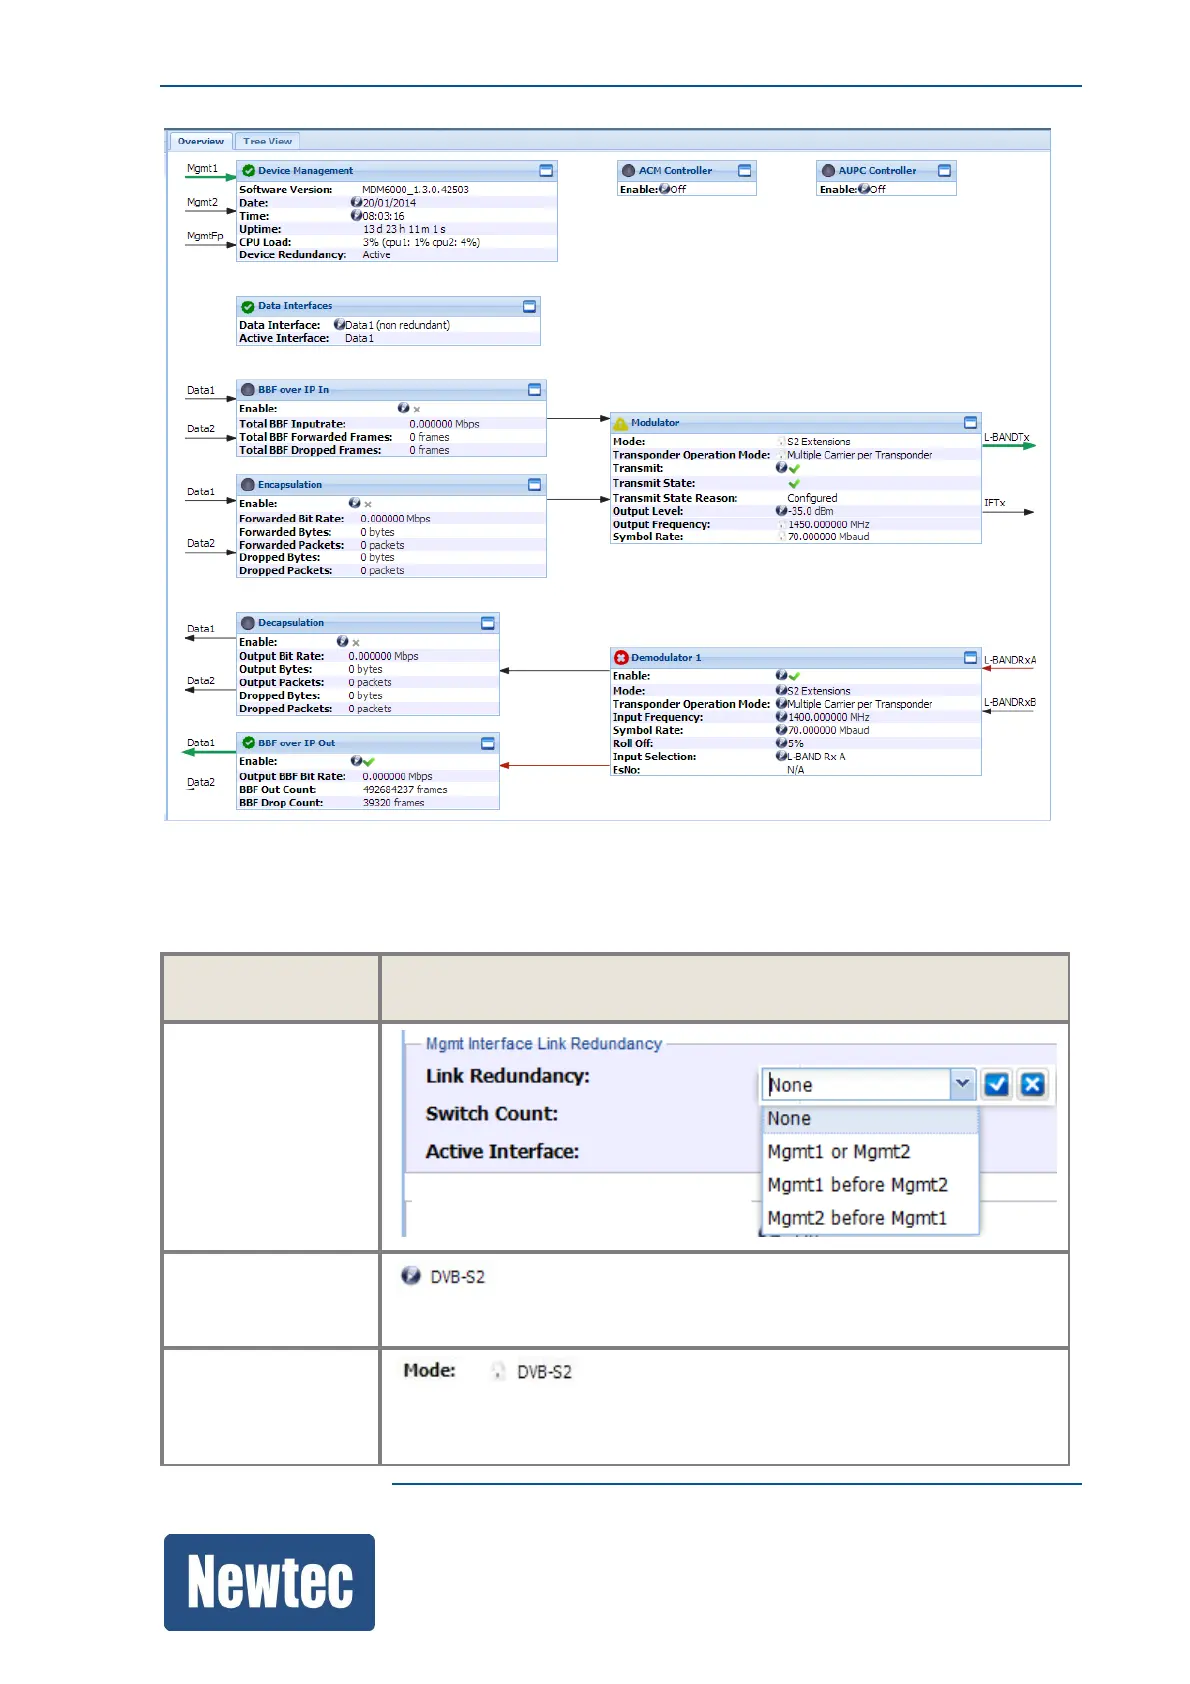Confirm Link Redundancy with checkmark button
The height and width of the screenshot is (1684, 1190).
click(x=997, y=1085)
